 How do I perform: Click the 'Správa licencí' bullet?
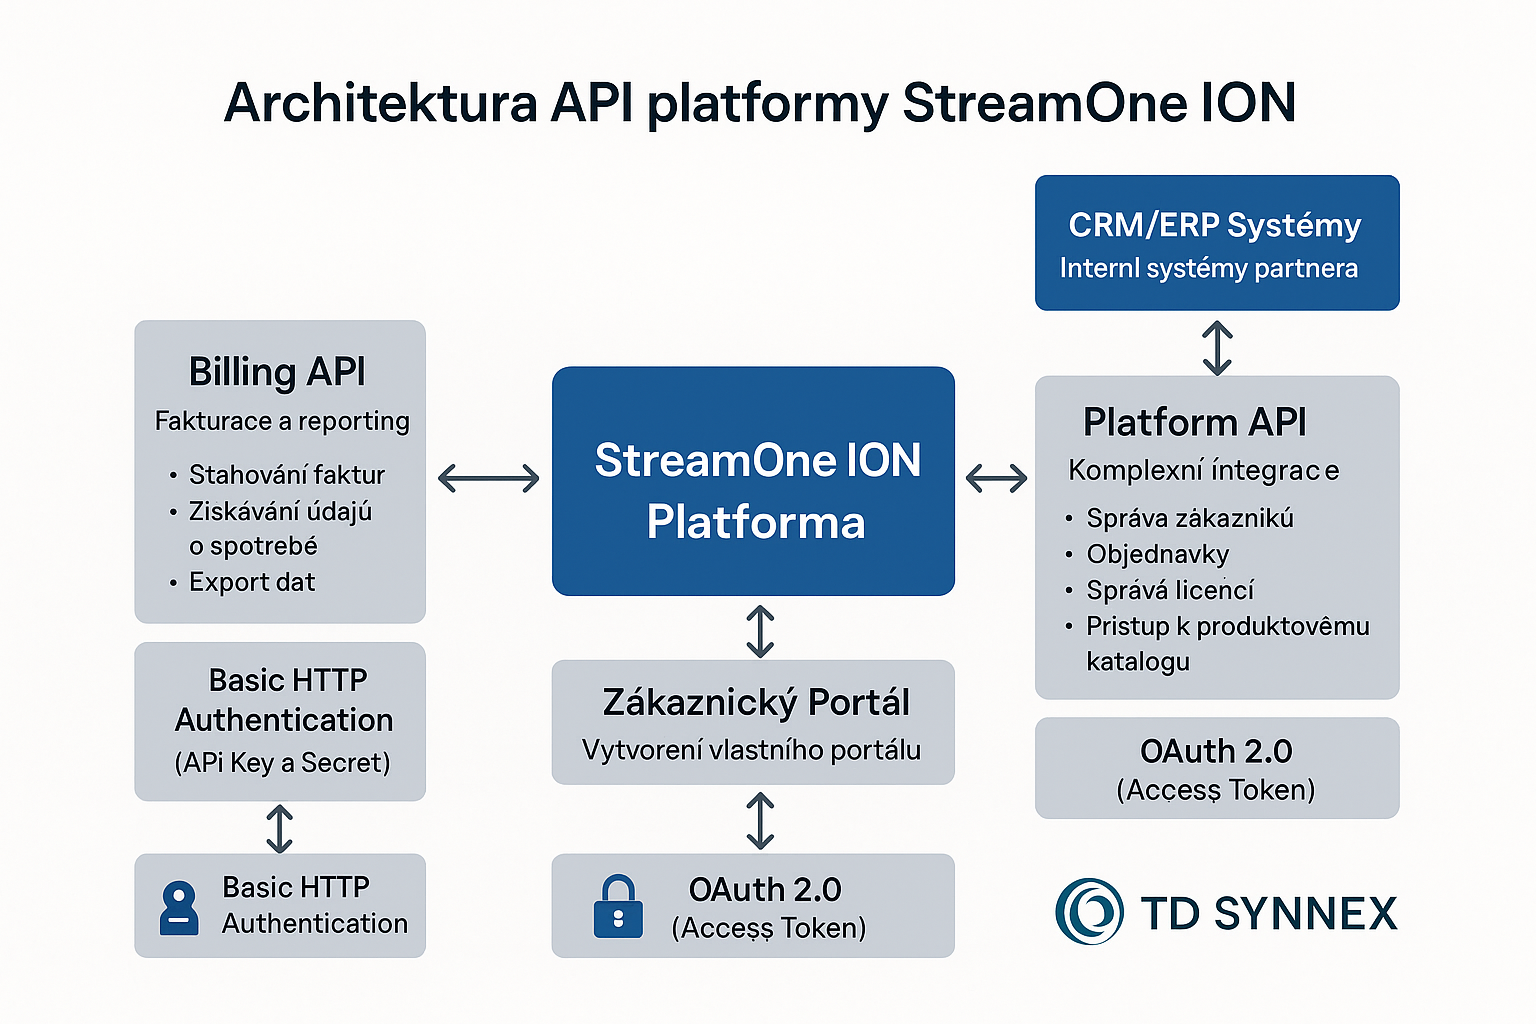1170,590
